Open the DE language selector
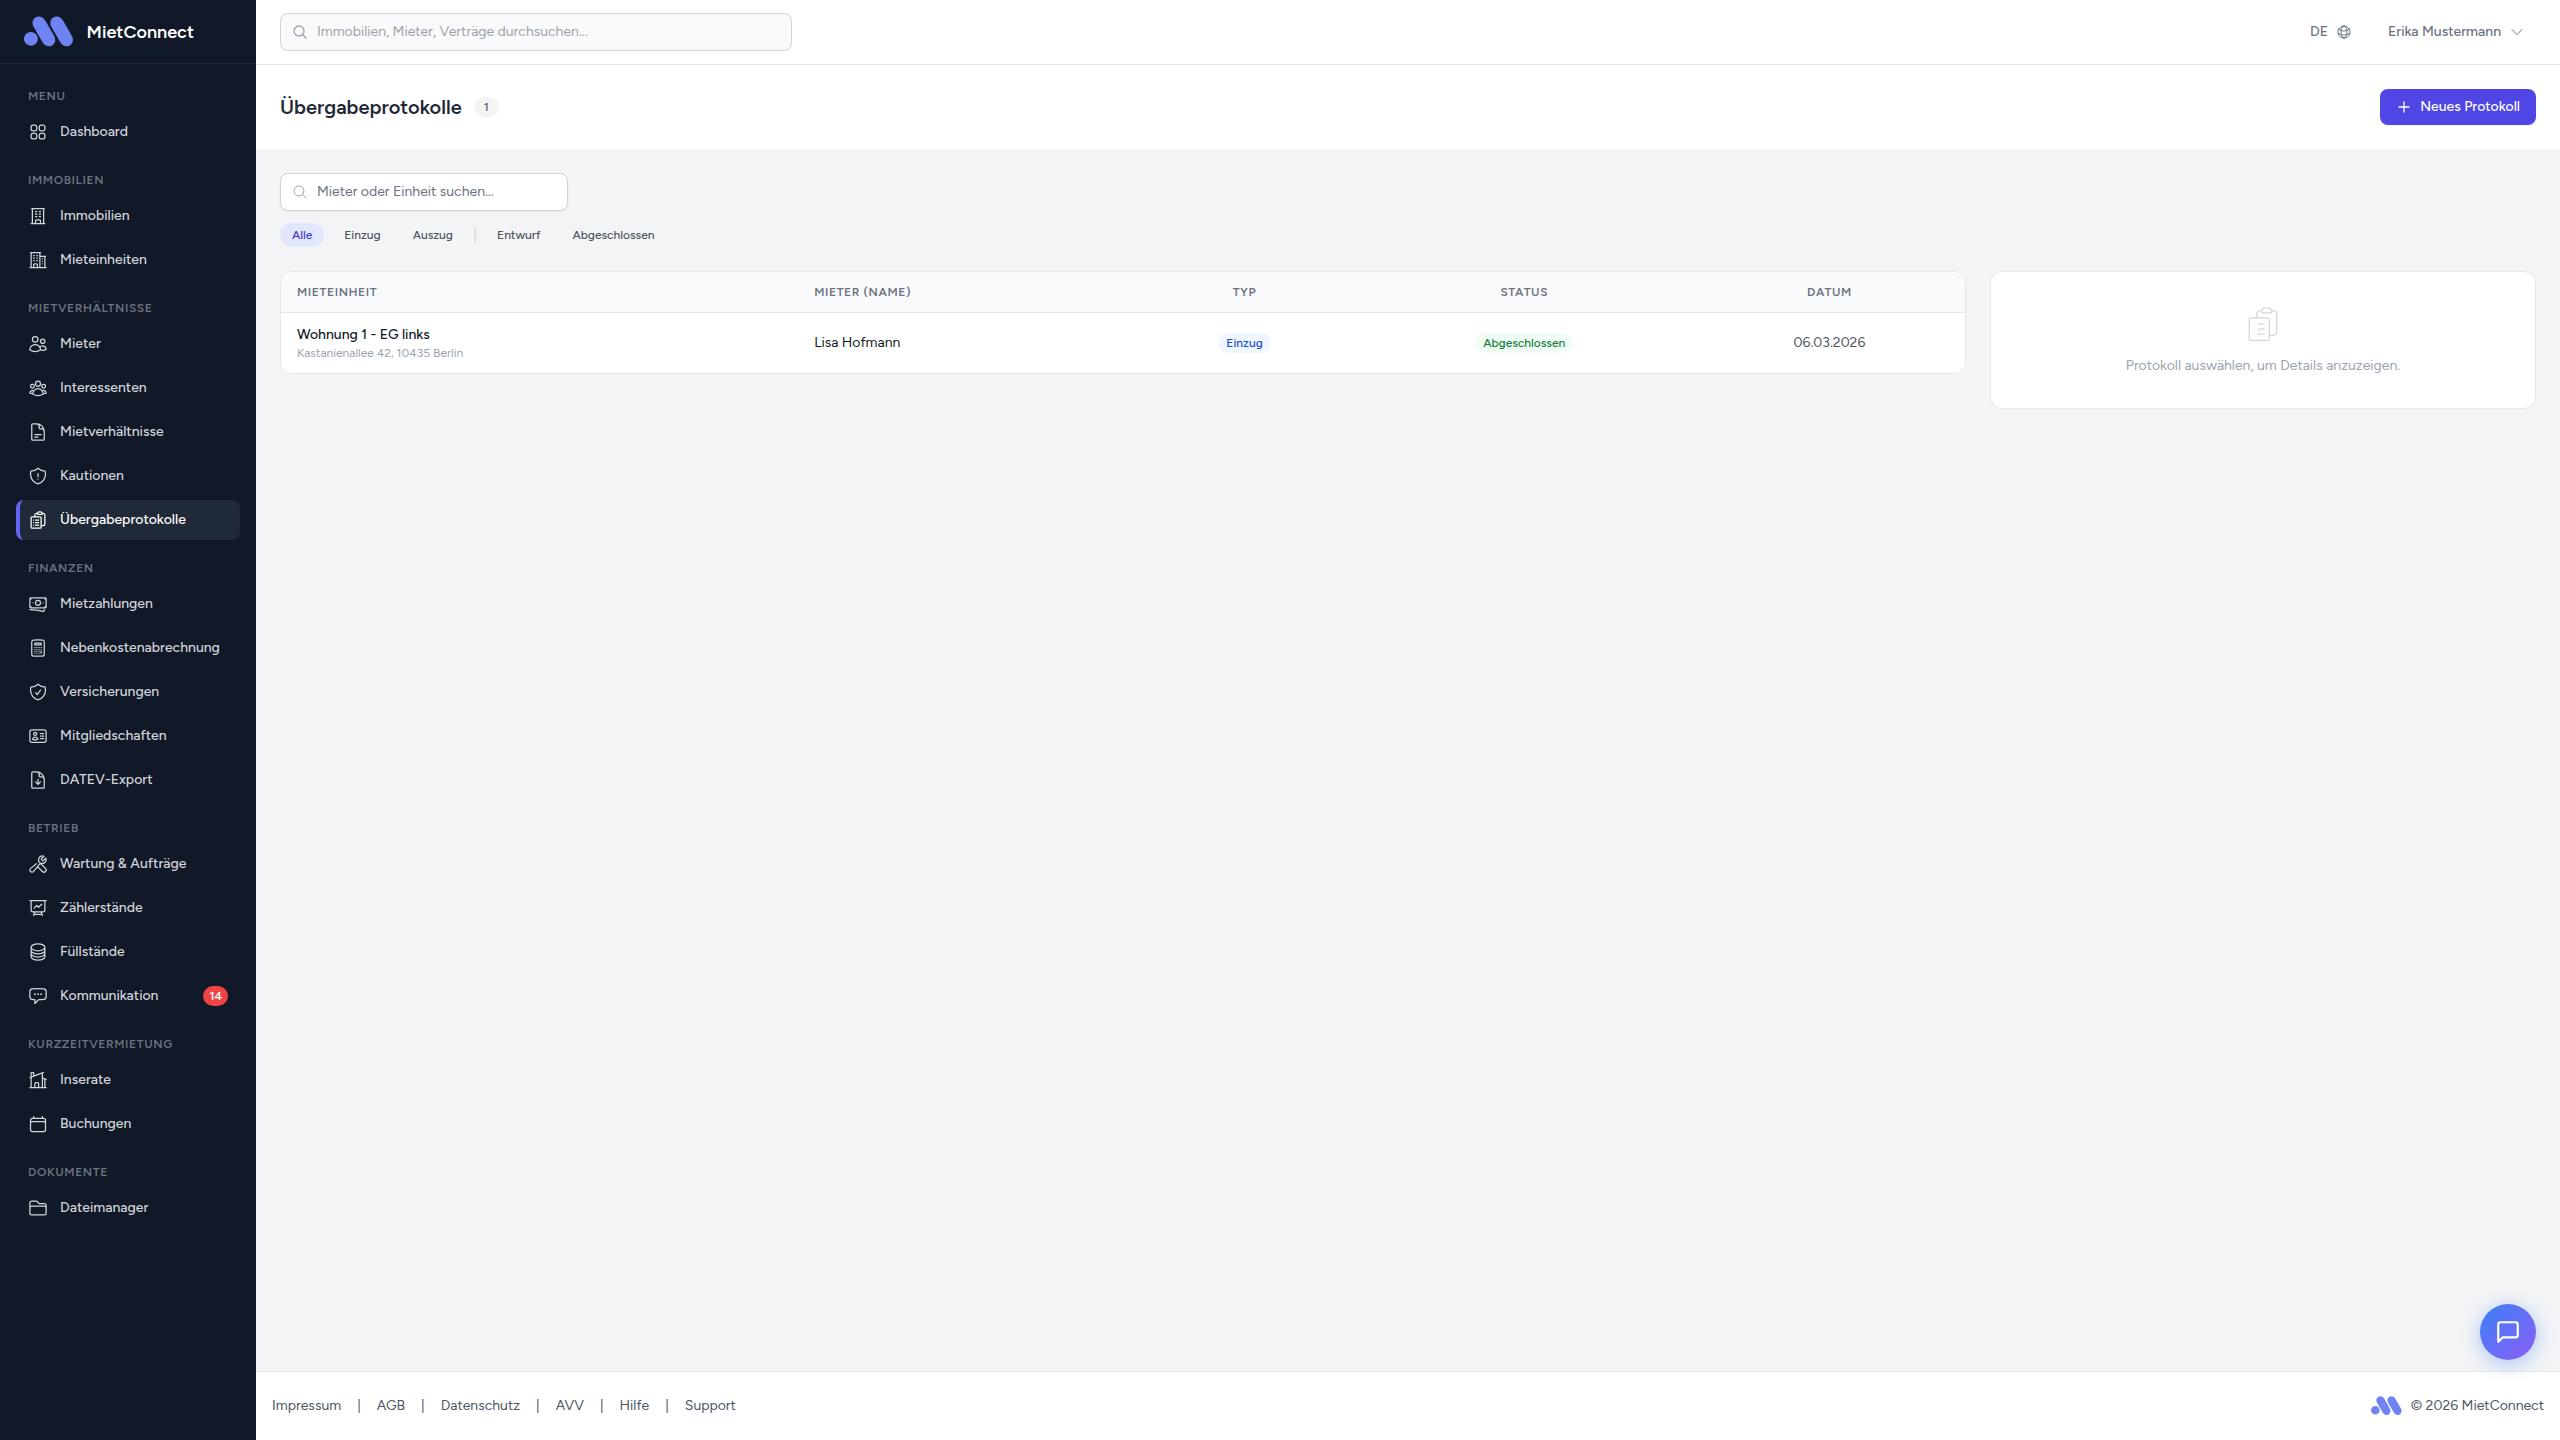 [2319, 32]
